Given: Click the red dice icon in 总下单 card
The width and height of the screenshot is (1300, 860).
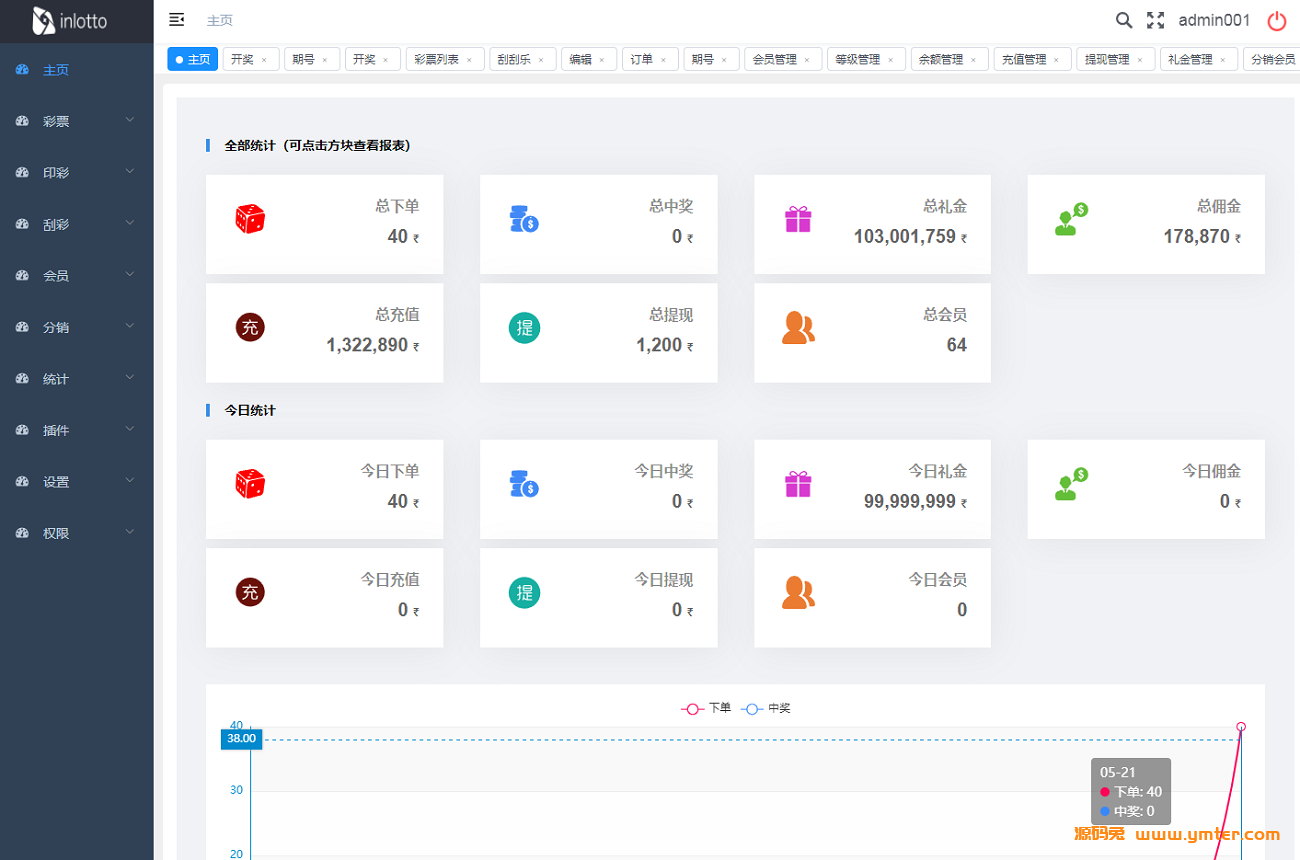Looking at the screenshot, I should coord(250,219).
